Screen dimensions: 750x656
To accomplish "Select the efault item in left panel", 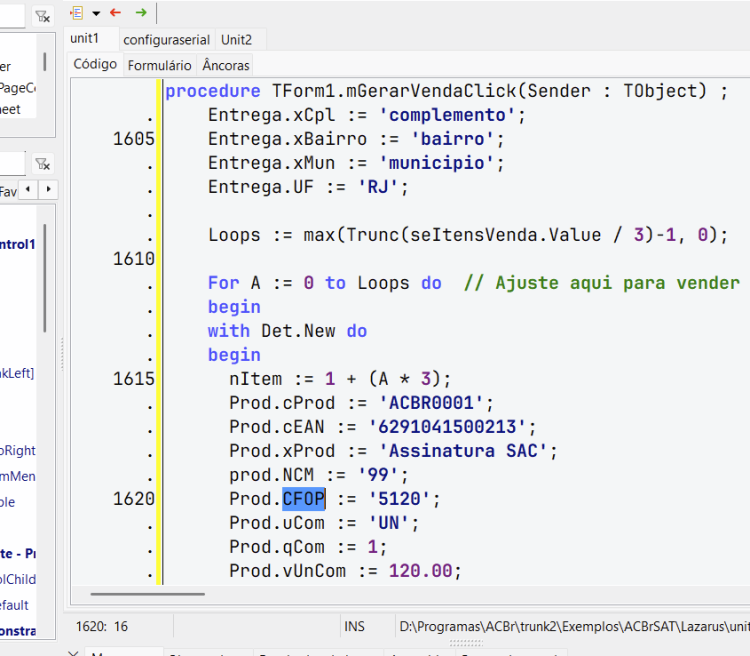I will pos(14,605).
